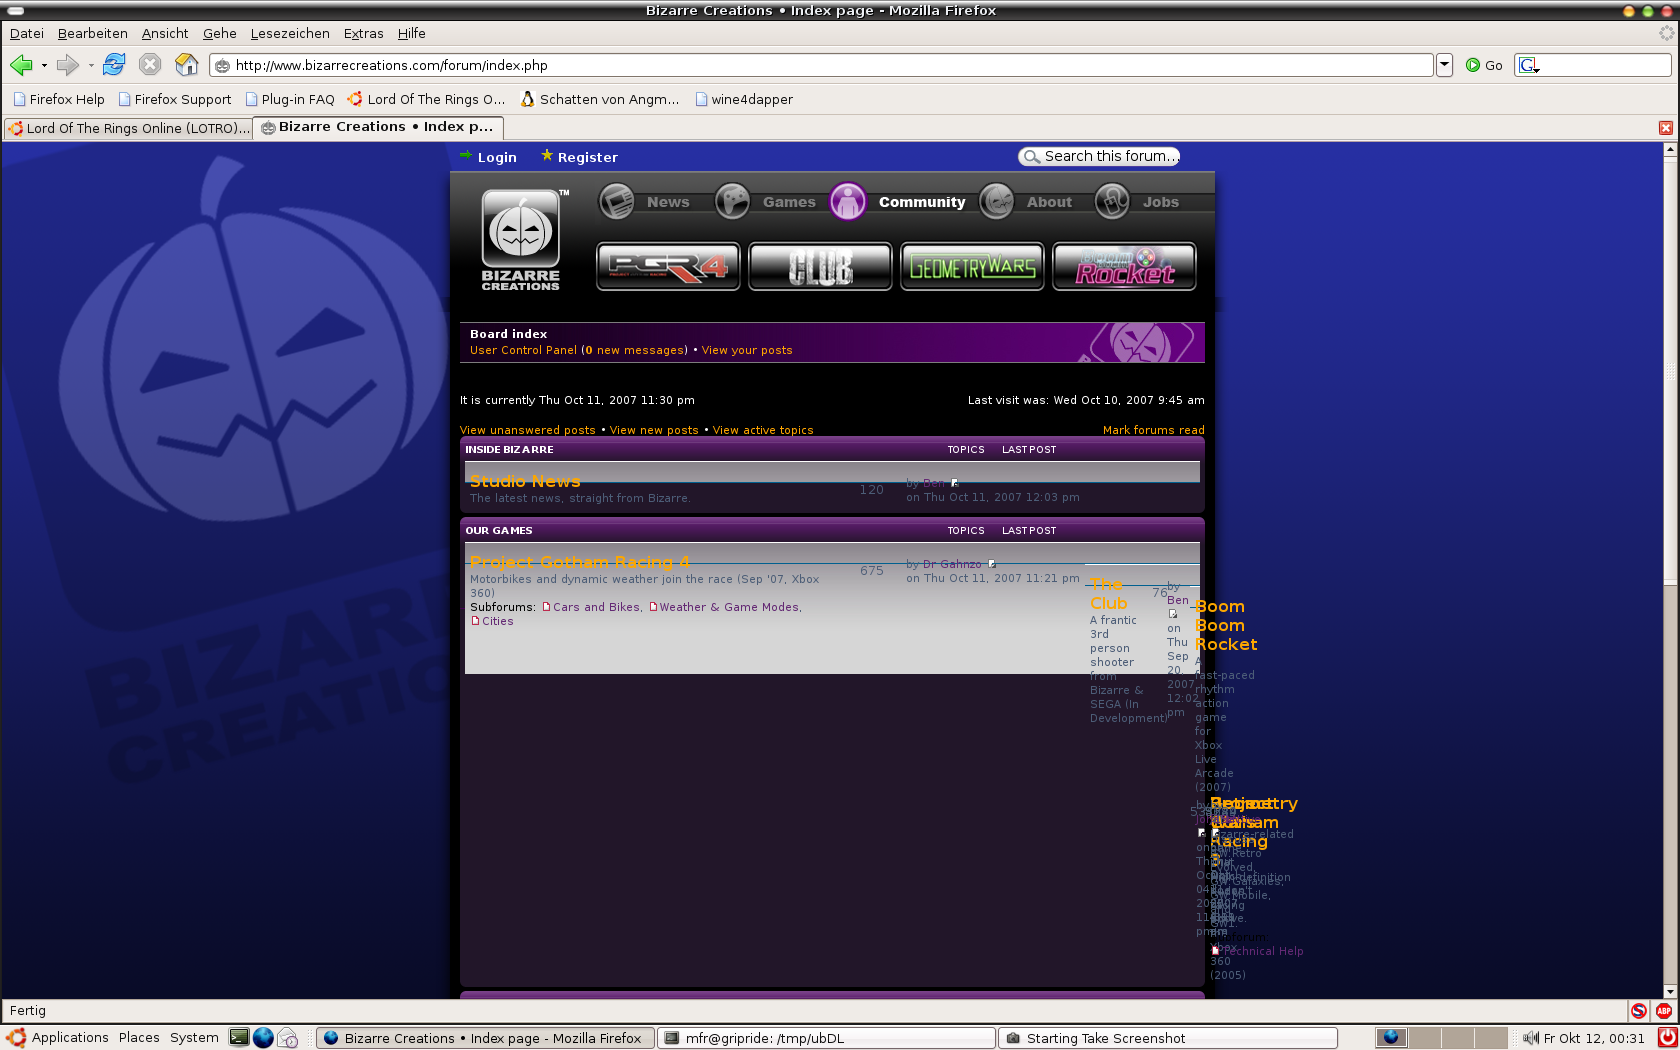Open Project Gotham Racing 4 forum

pyautogui.click(x=580, y=562)
